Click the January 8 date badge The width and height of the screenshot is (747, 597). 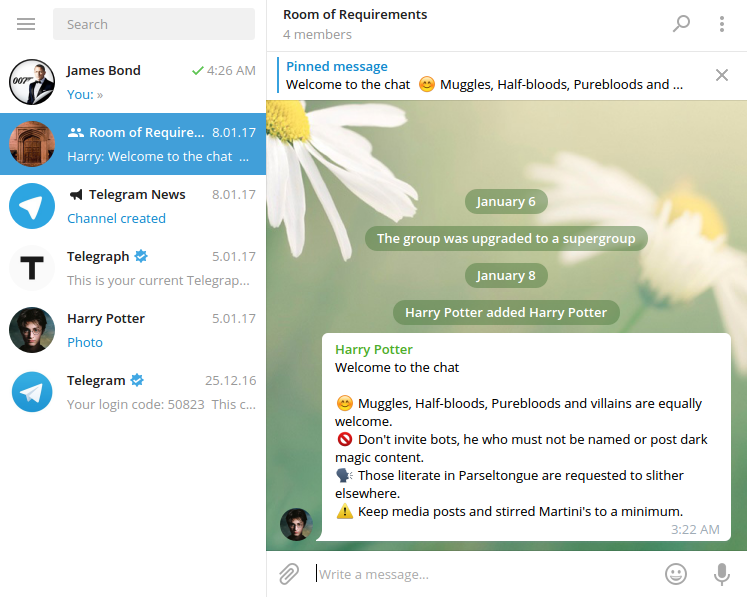click(506, 275)
